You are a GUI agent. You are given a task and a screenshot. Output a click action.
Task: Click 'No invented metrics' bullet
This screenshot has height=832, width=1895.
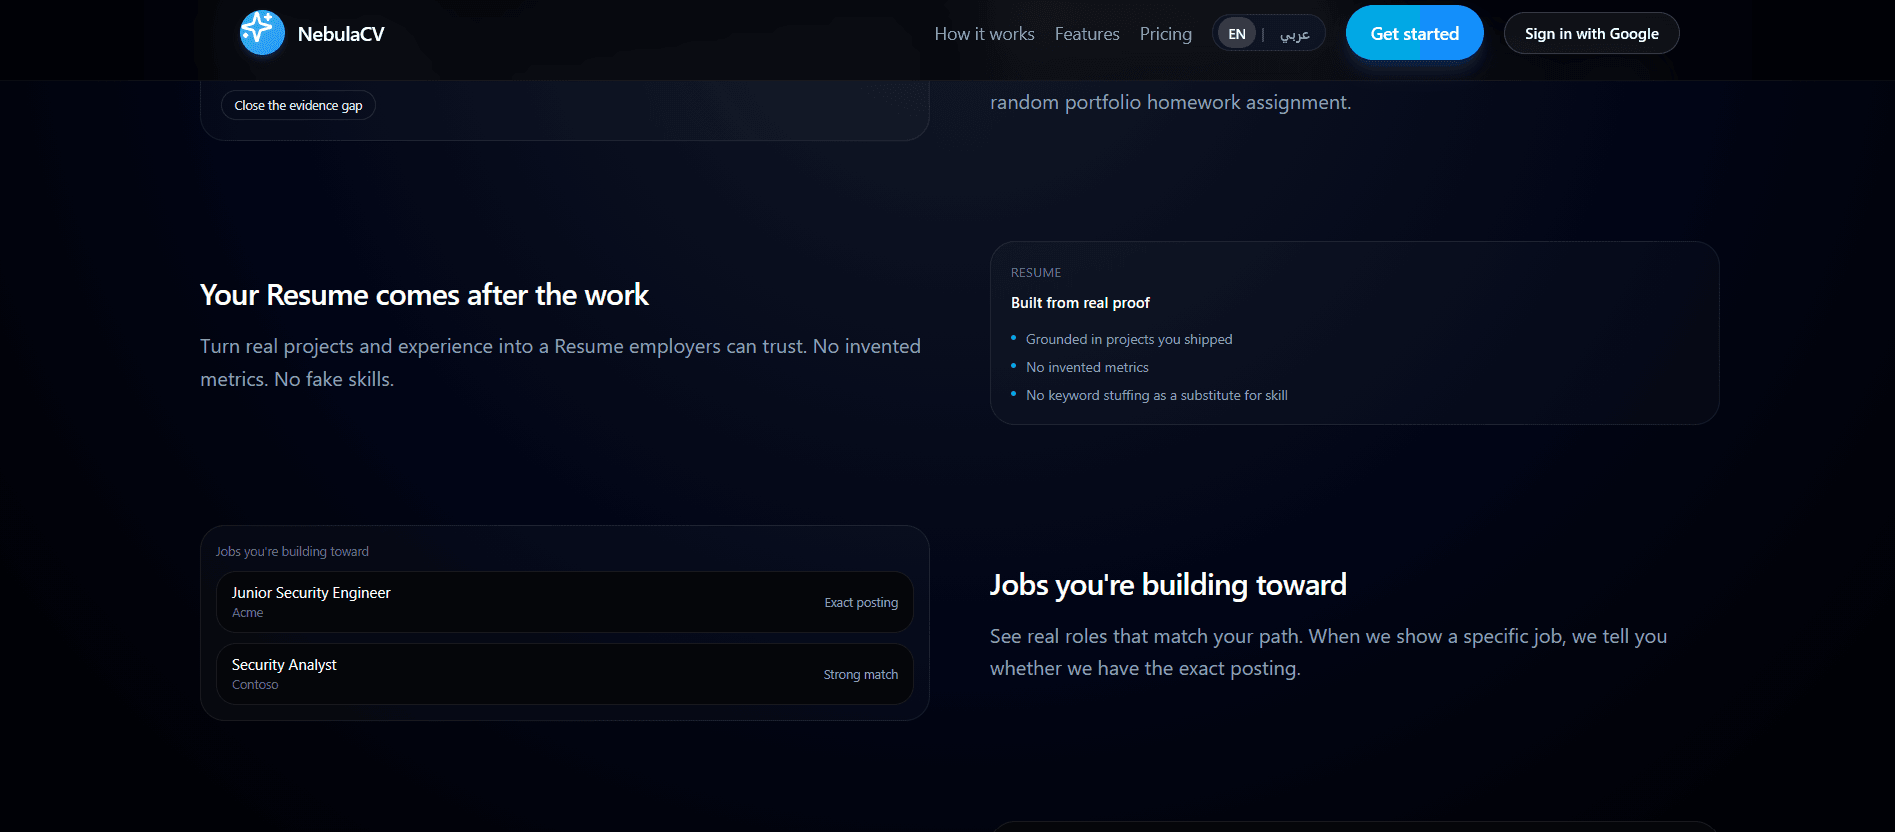click(x=1087, y=368)
